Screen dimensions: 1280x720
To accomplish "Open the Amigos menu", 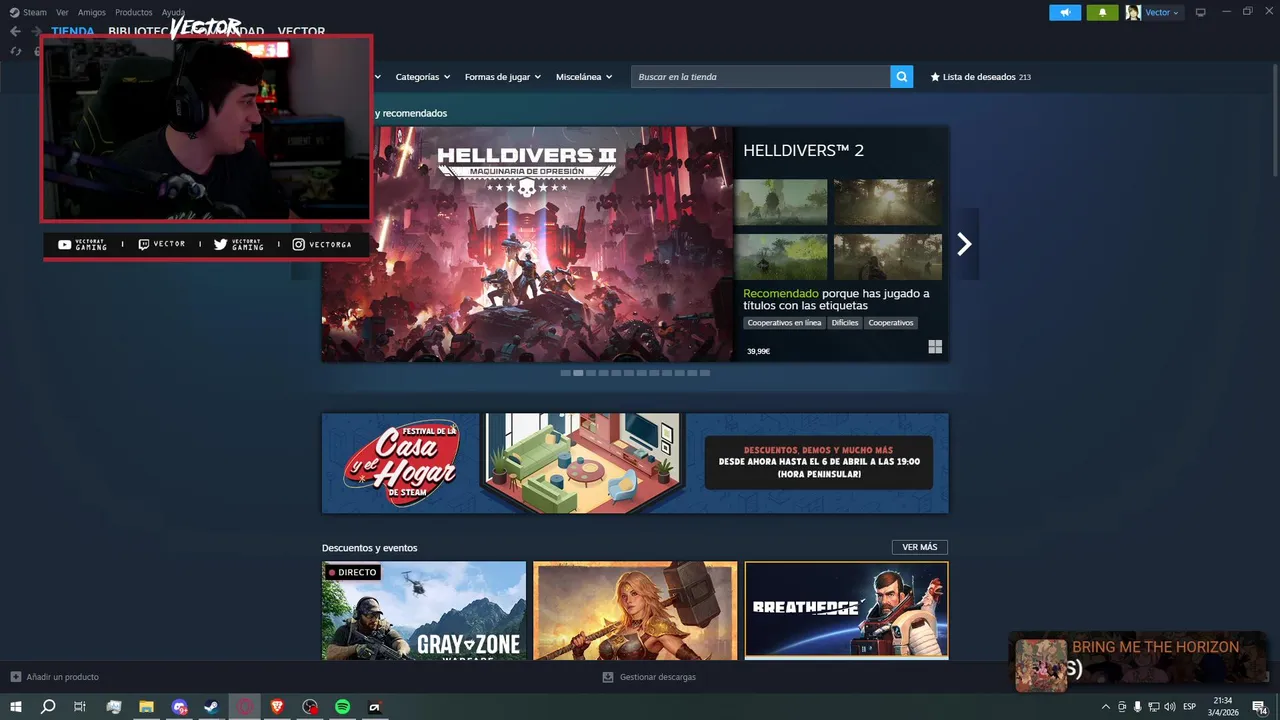I will pyautogui.click(x=92, y=12).
